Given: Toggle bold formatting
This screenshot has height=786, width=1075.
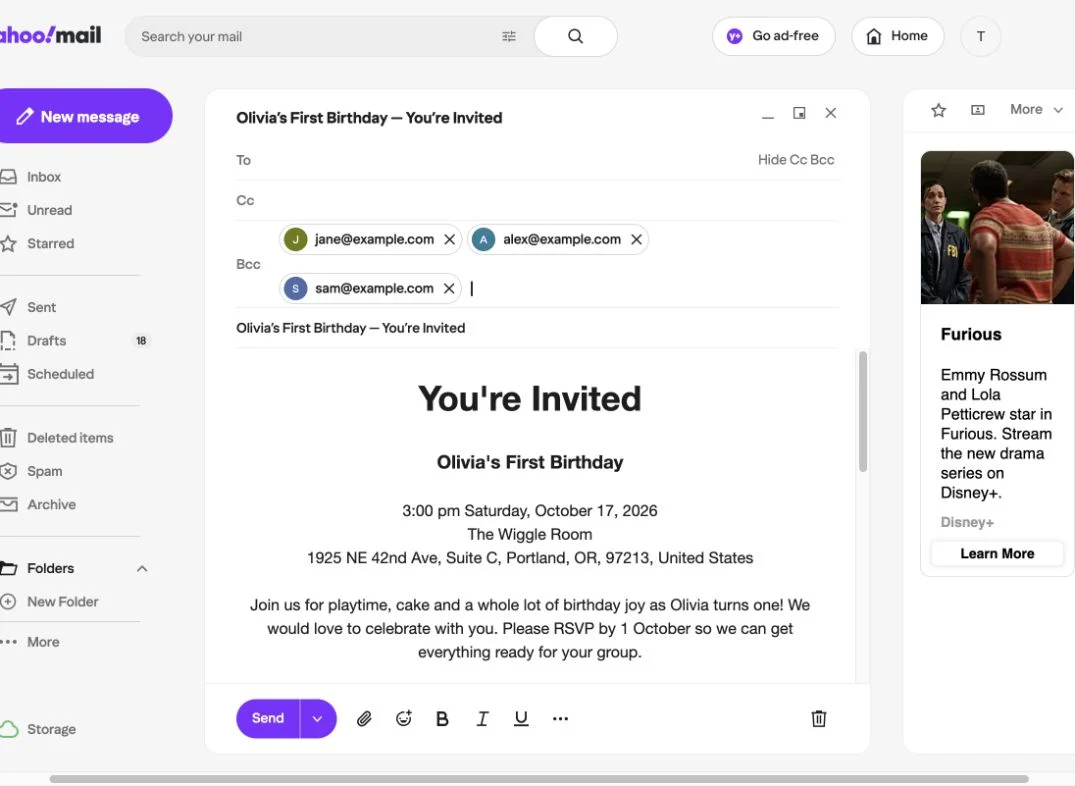Looking at the screenshot, I should (442, 718).
